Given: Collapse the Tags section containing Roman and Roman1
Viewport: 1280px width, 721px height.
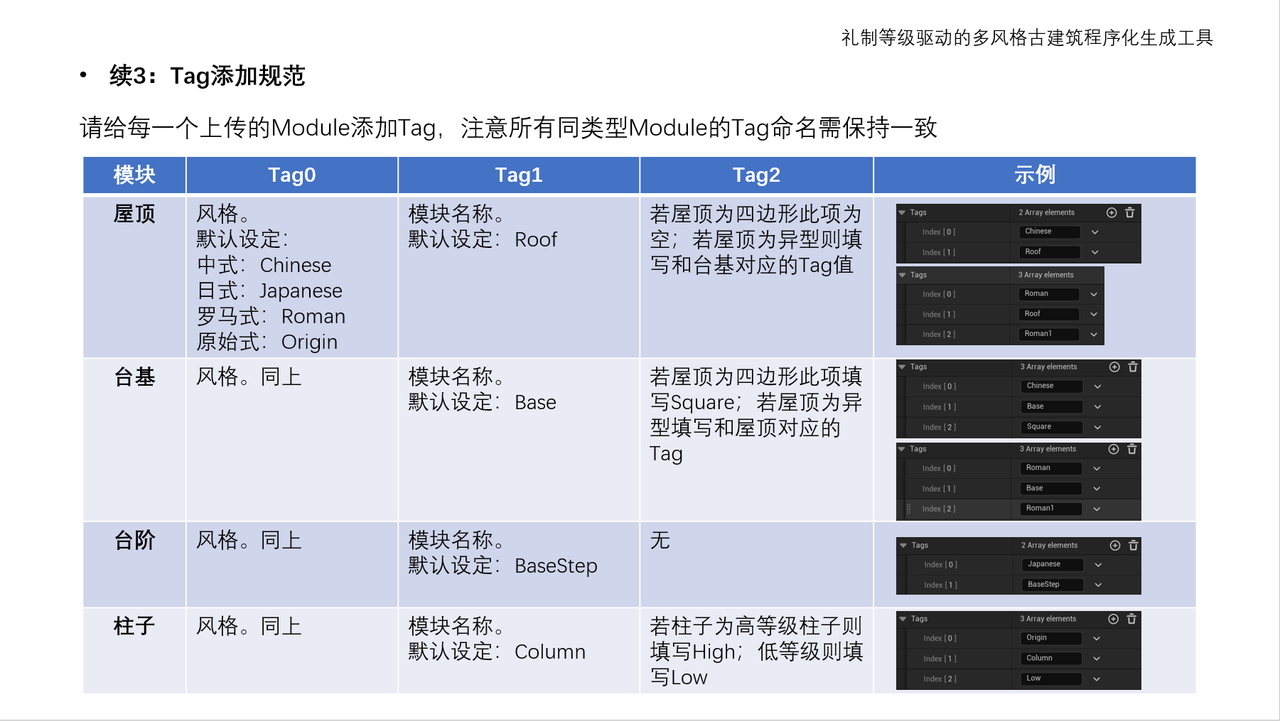Looking at the screenshot, I should coord(901,275).
